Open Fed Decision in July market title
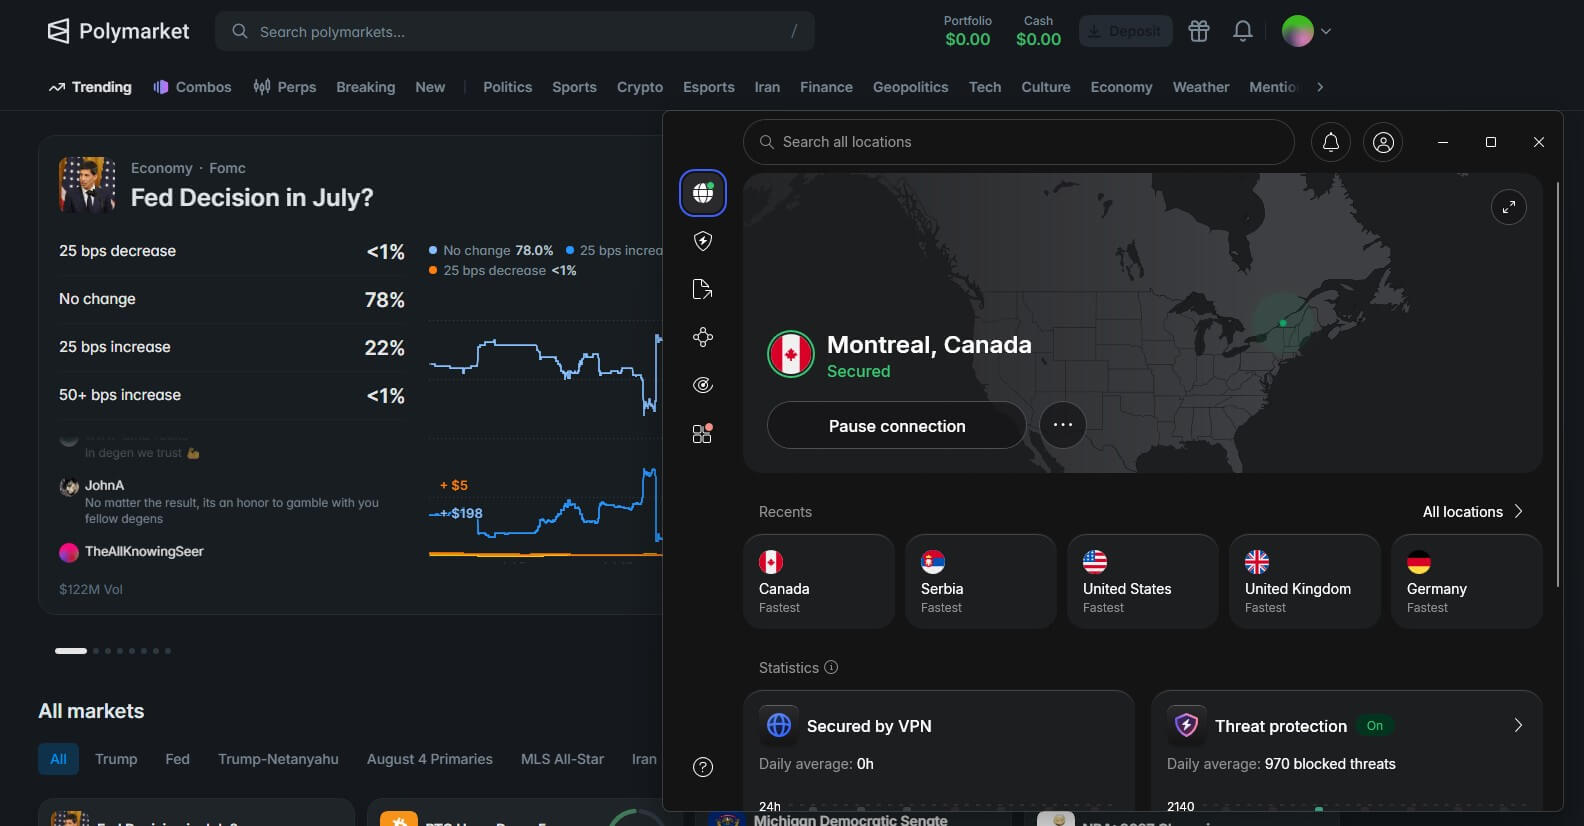Image resolution: width=1584 pixels, height=826 pixels. (252, 197)
